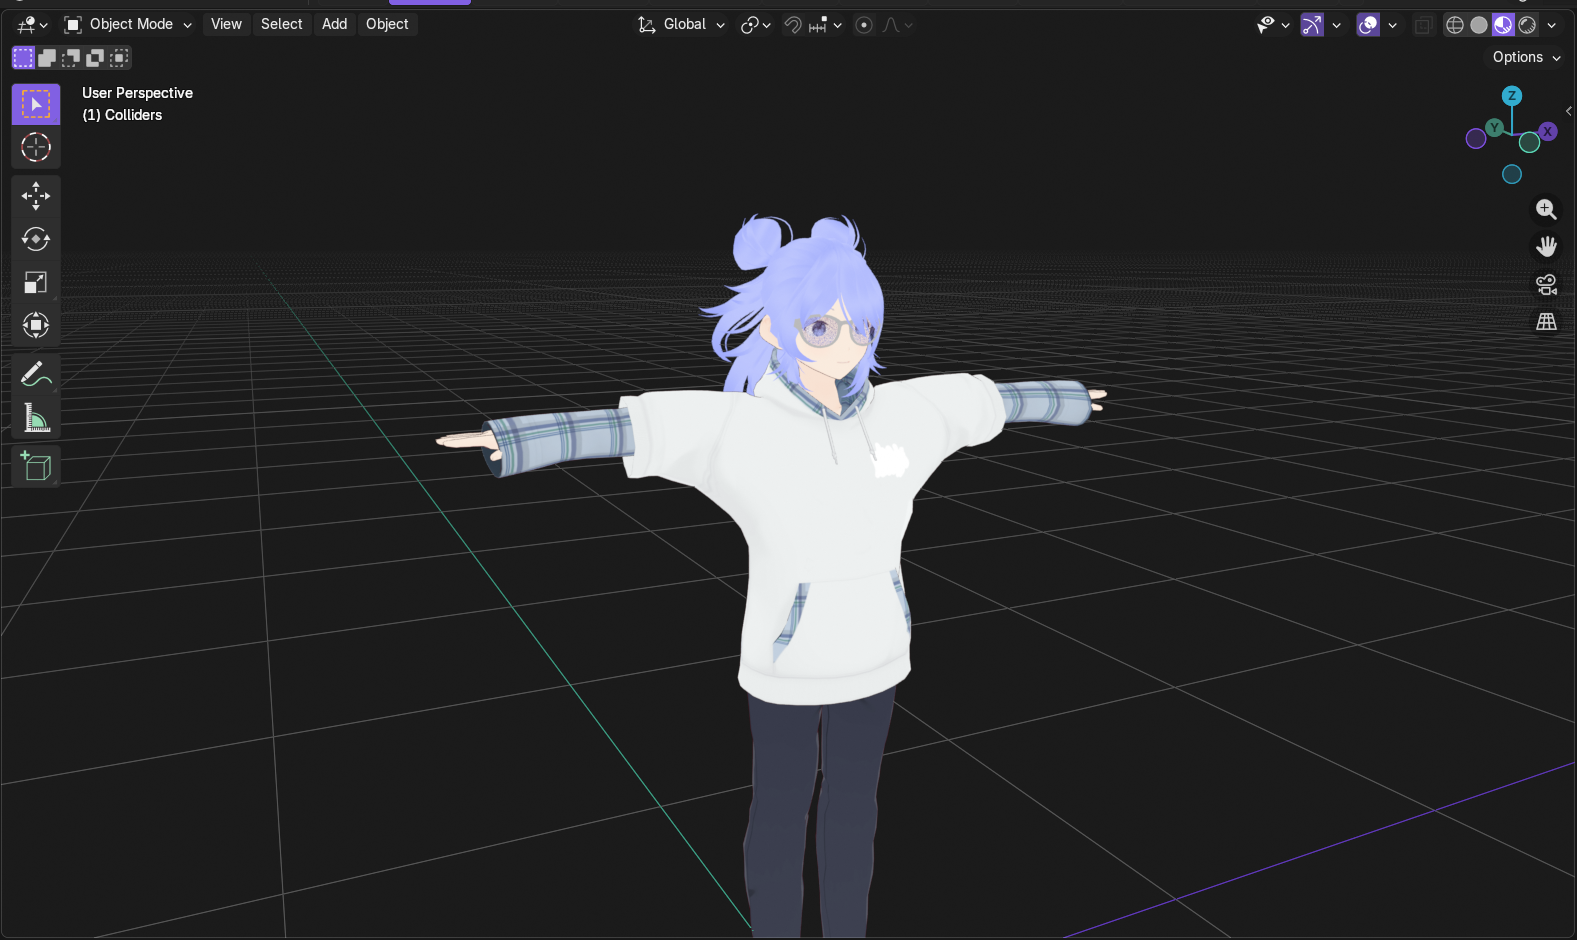The height and width of the screenshot is (940, 1577).
Task: Toggle the camera view icon
Action: click(1546, 284)
